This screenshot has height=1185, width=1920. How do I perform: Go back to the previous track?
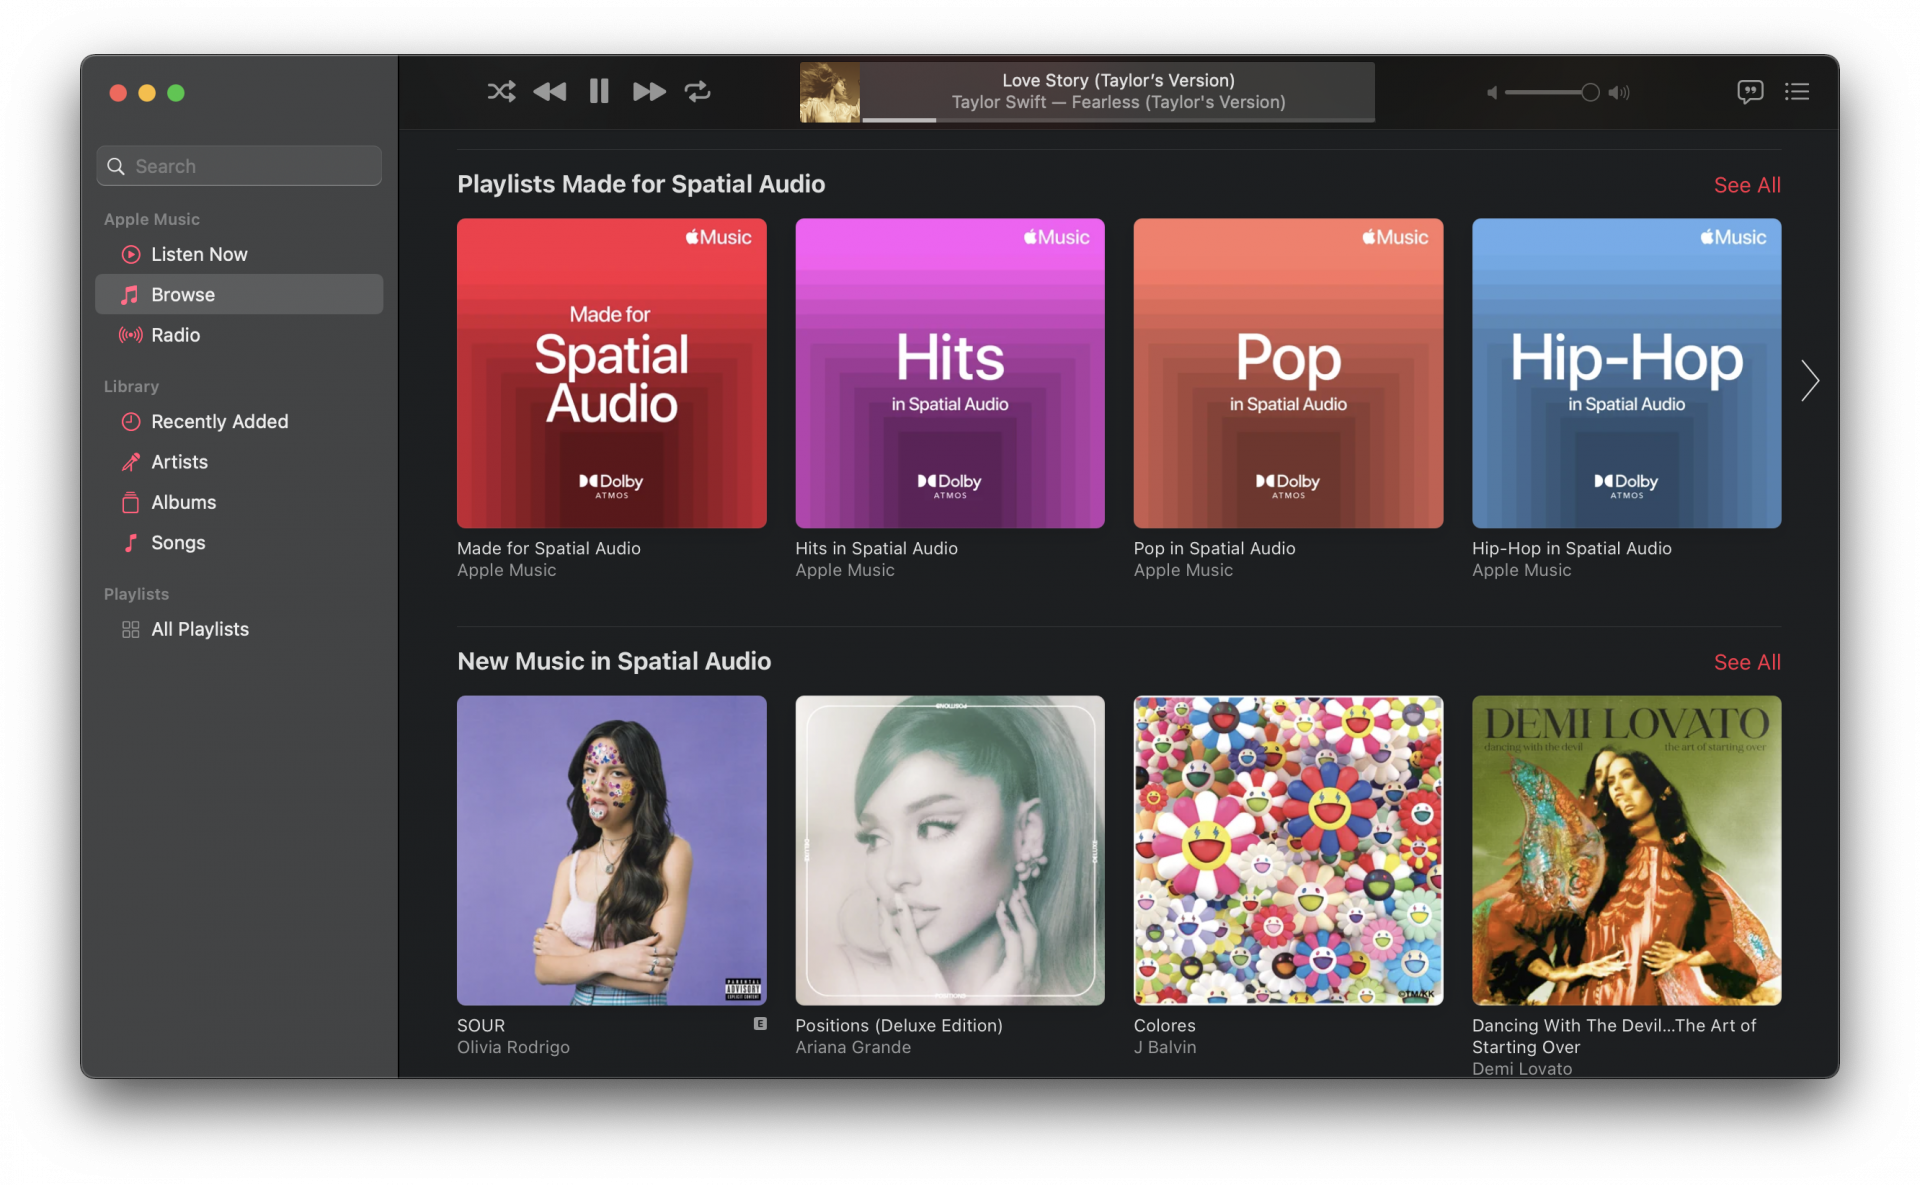tap(549, 92)
